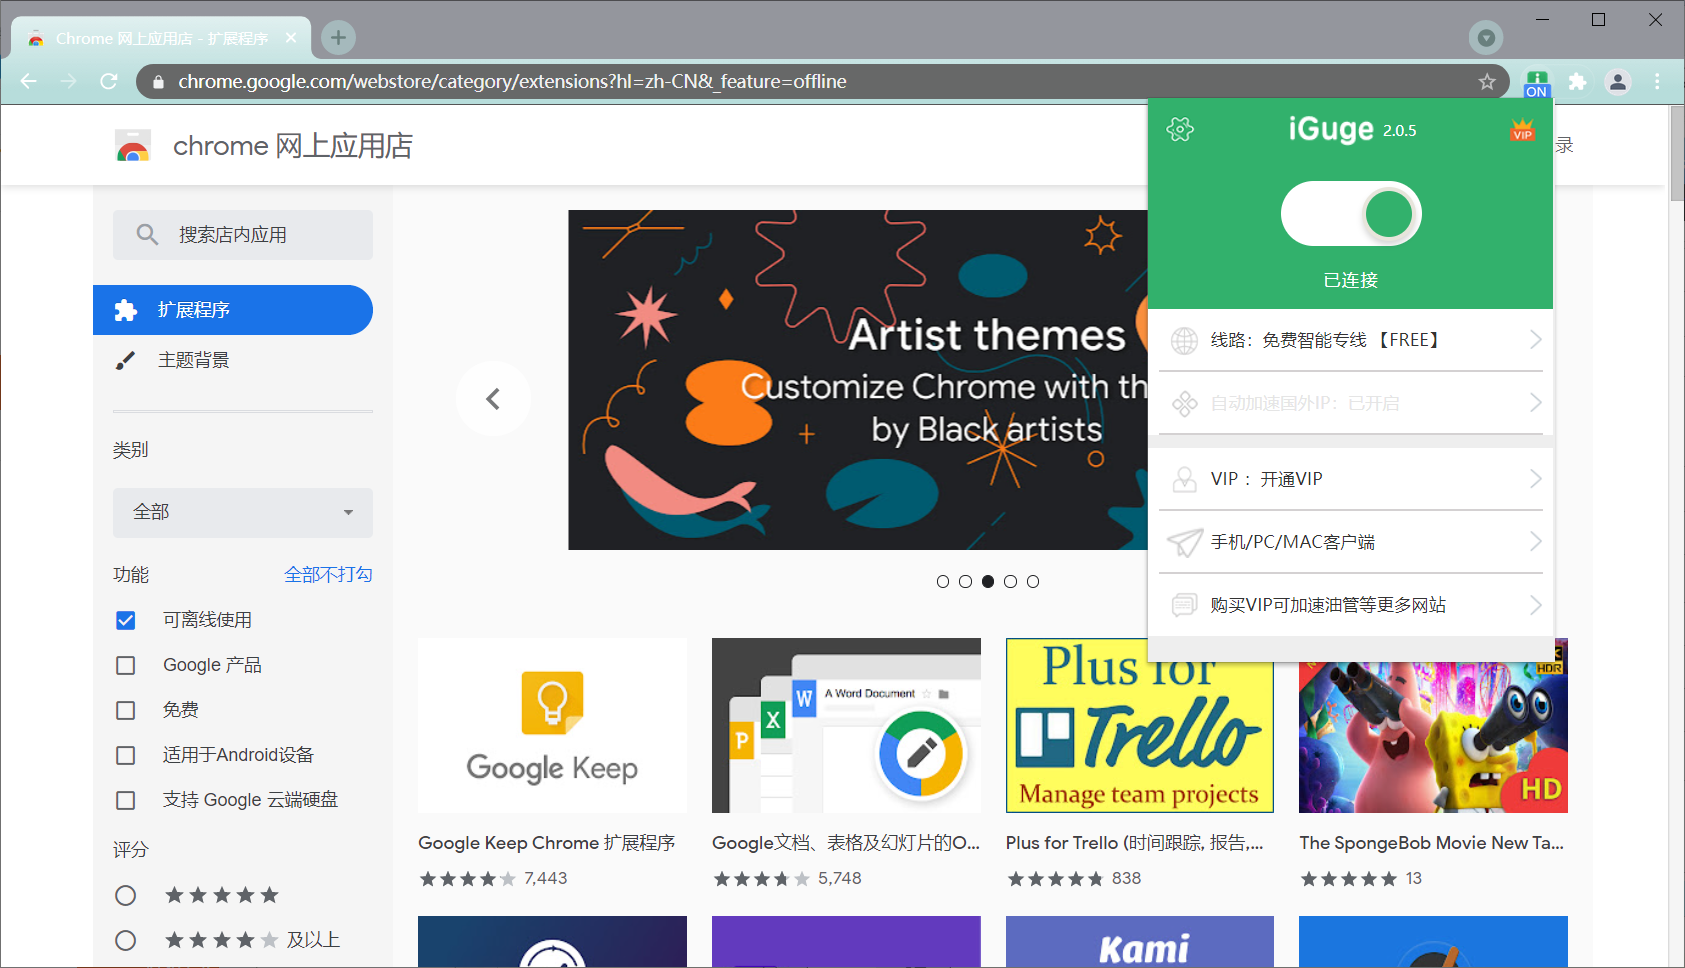
Task: Expand the 手机/PC/MAC客户端 row arrow
Action: (x=1535, y=542)
